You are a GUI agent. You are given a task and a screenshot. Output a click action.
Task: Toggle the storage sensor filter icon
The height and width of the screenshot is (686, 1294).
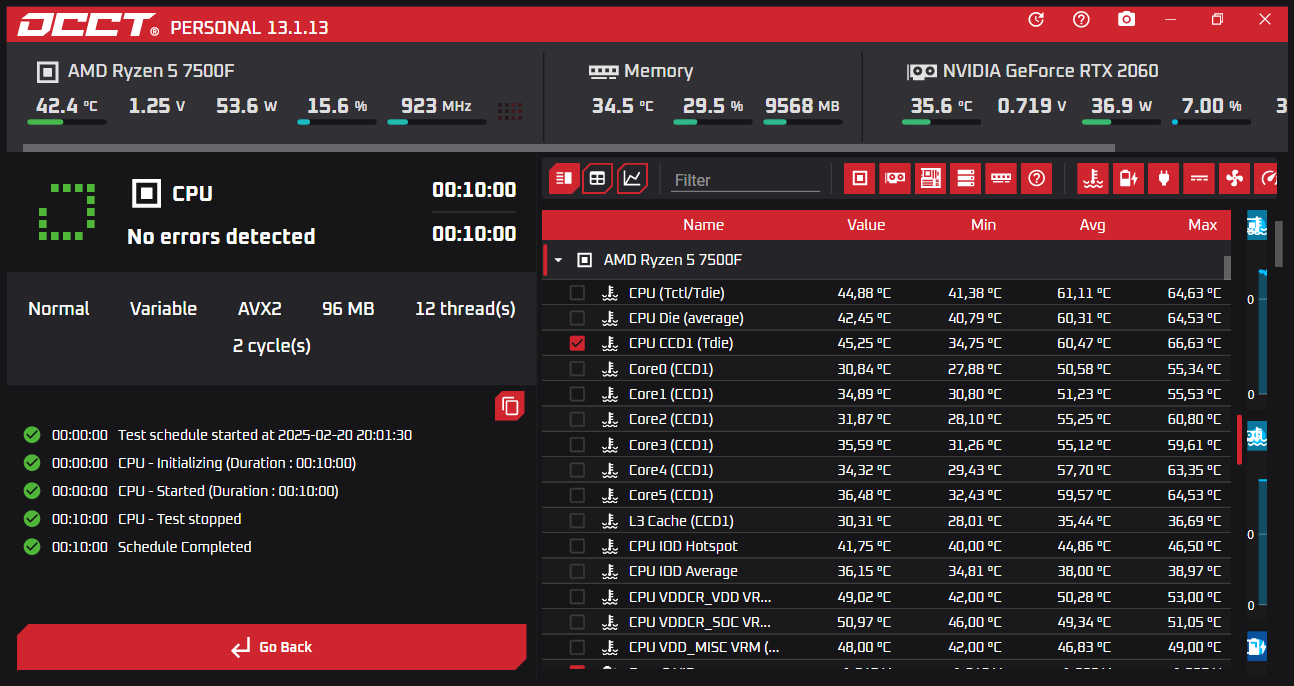point(965,179)
